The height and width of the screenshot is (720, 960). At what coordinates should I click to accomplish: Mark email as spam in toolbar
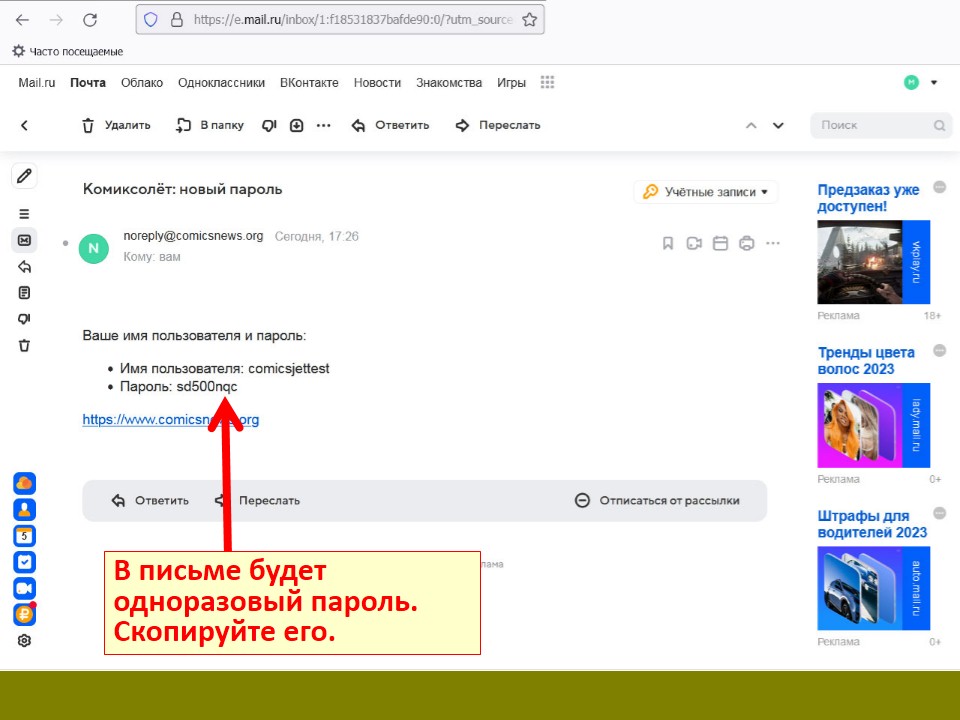click(x=269, y=126)
